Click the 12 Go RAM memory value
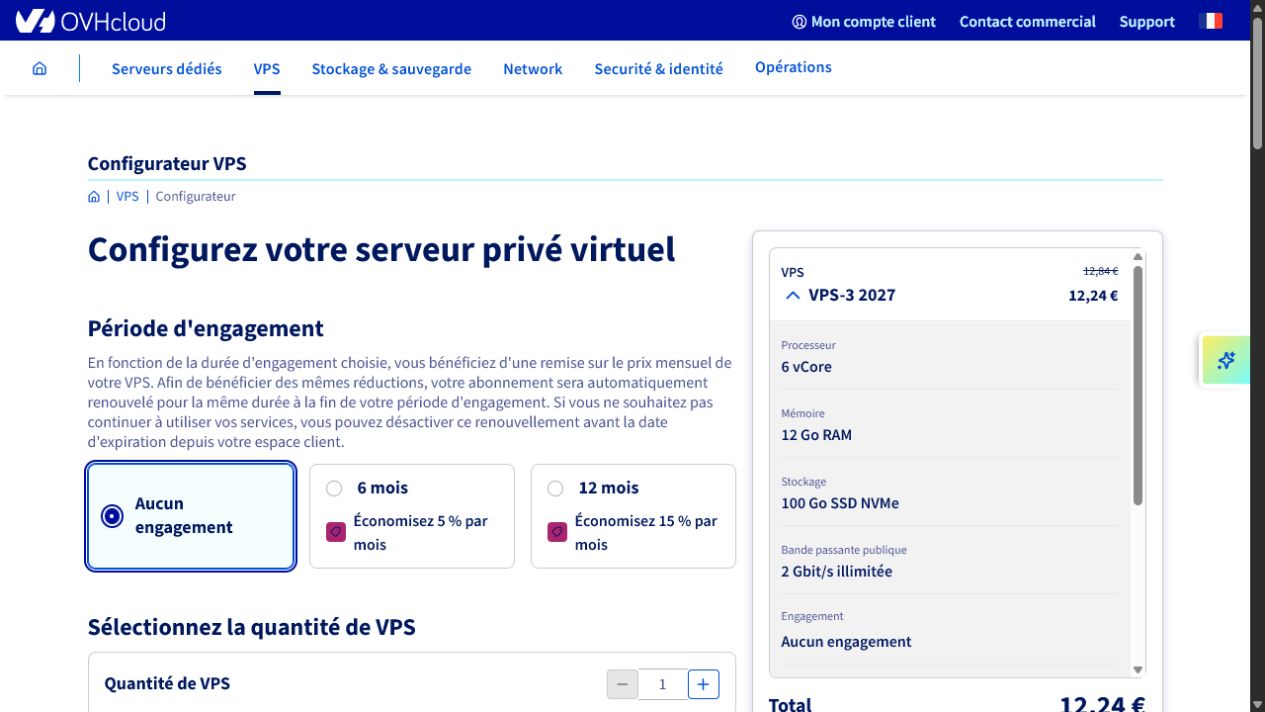Screen dimensions: 1265x712 [816, 435]
